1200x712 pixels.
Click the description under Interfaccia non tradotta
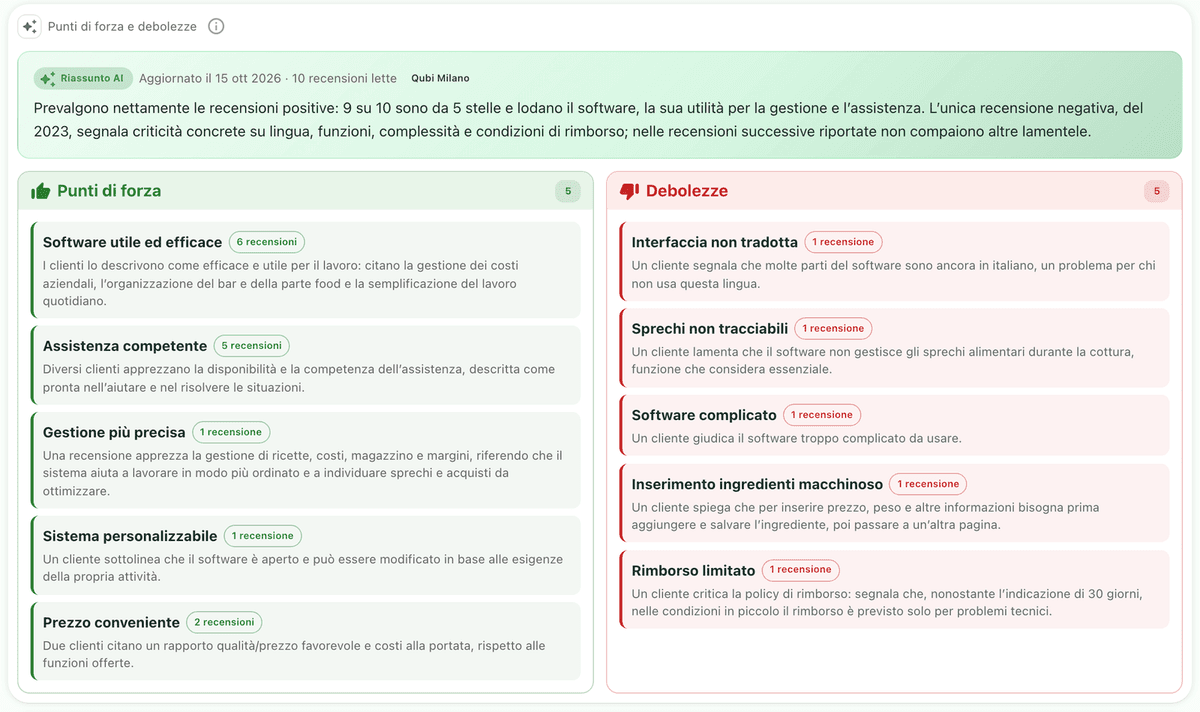[x=893, y=274]
